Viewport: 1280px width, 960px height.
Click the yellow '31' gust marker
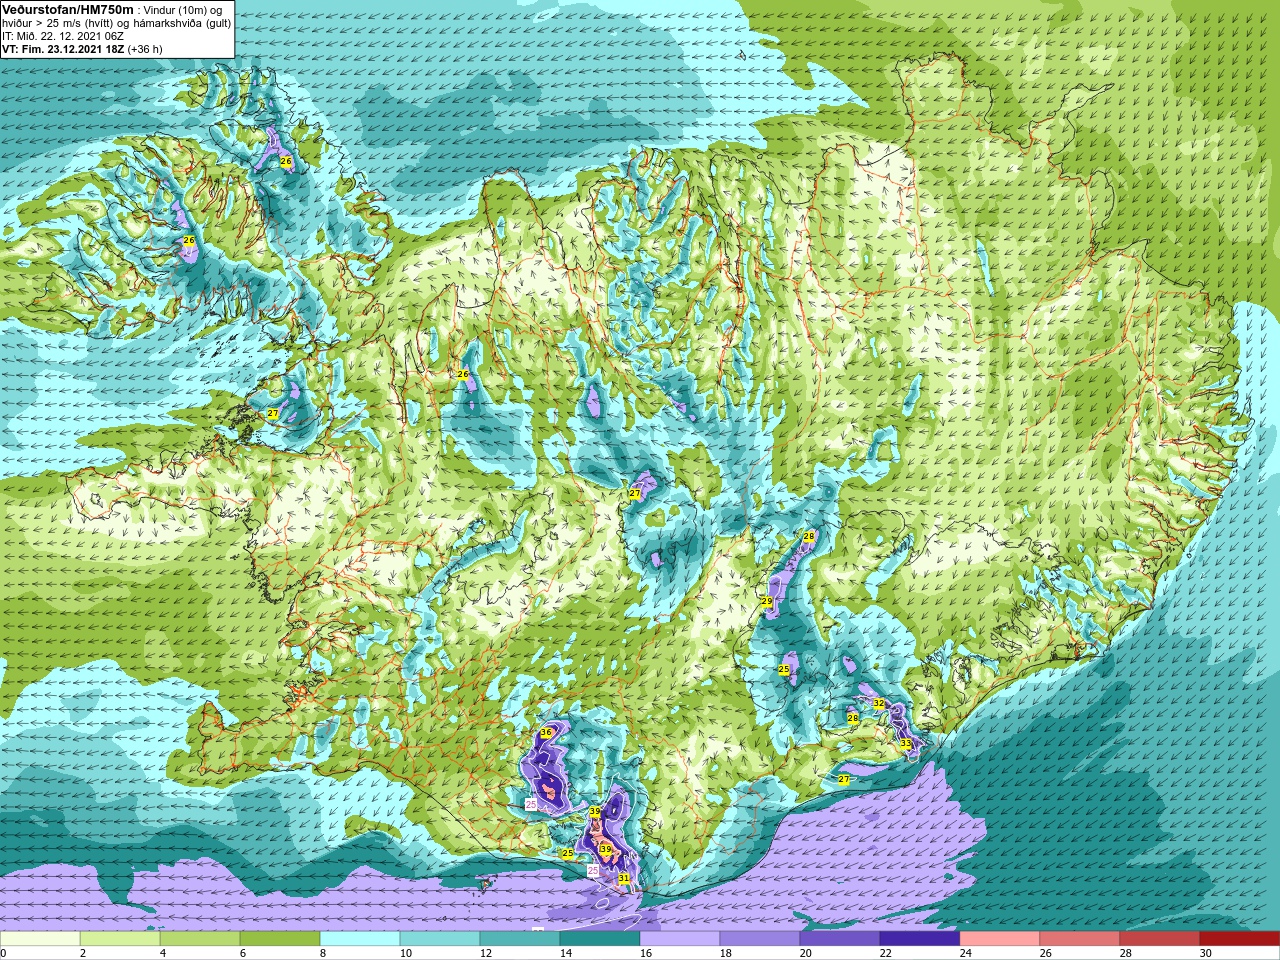[624, 878]
